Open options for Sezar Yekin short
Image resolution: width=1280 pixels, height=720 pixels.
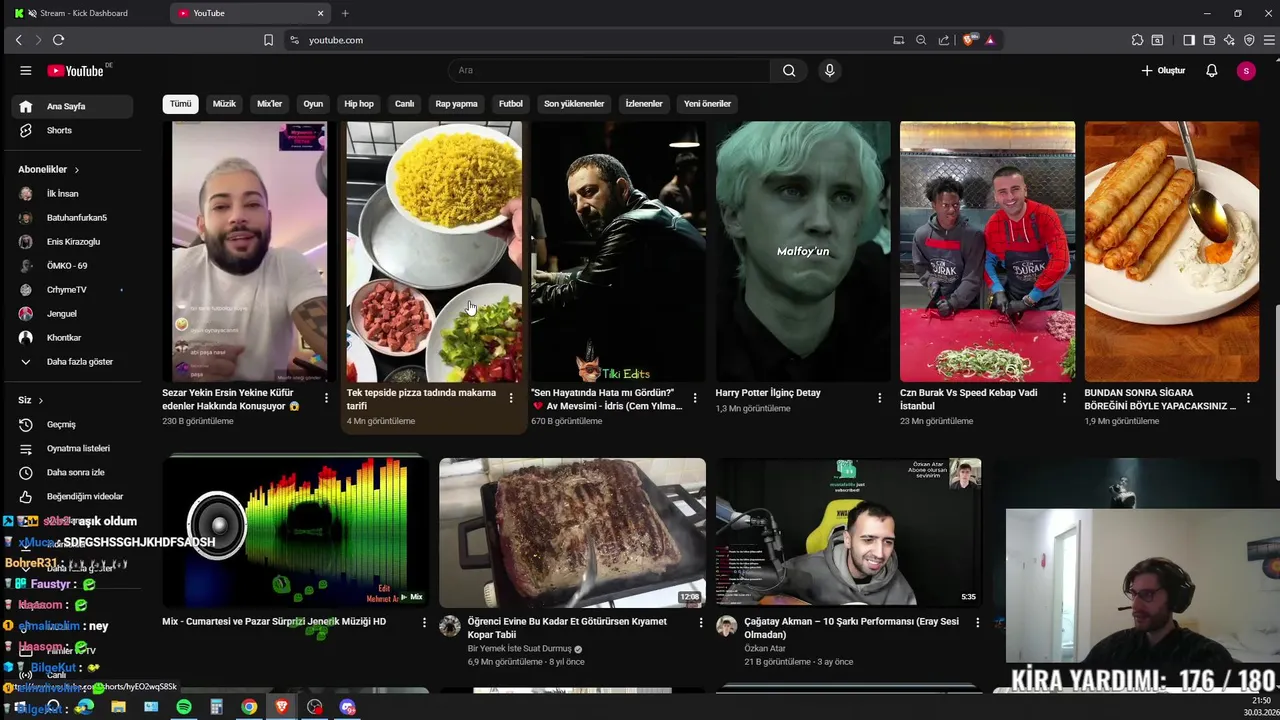[326, 398]
